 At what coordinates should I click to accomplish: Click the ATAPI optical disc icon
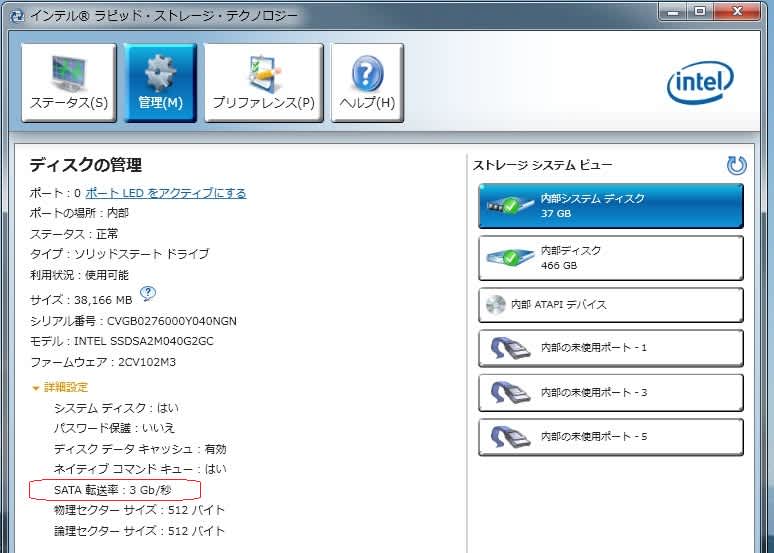(x=496, y=305)
